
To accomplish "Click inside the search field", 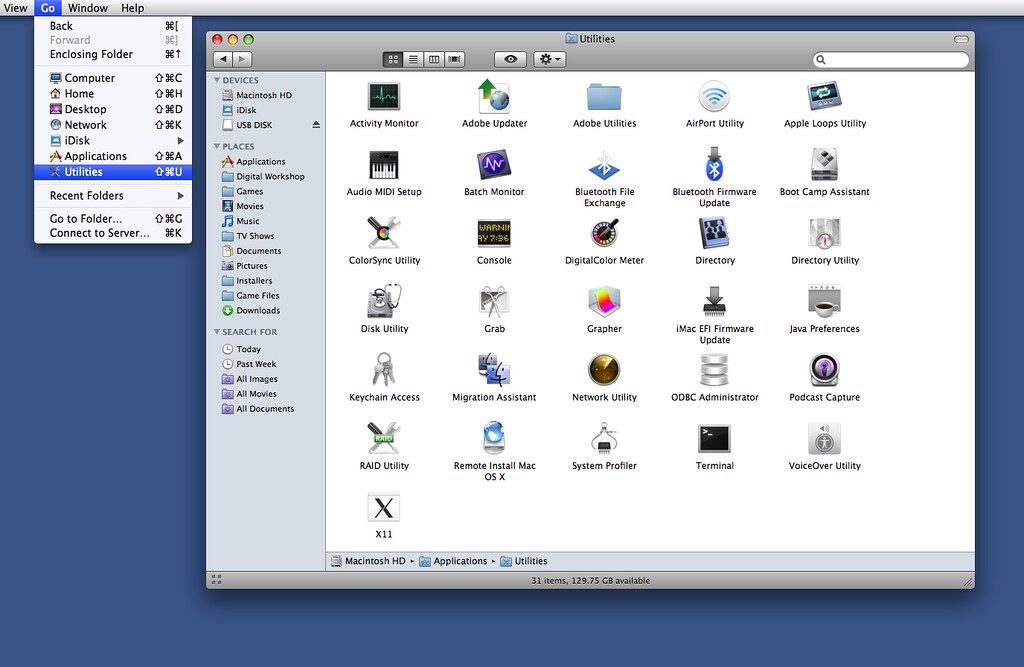I will coord(888,59).
